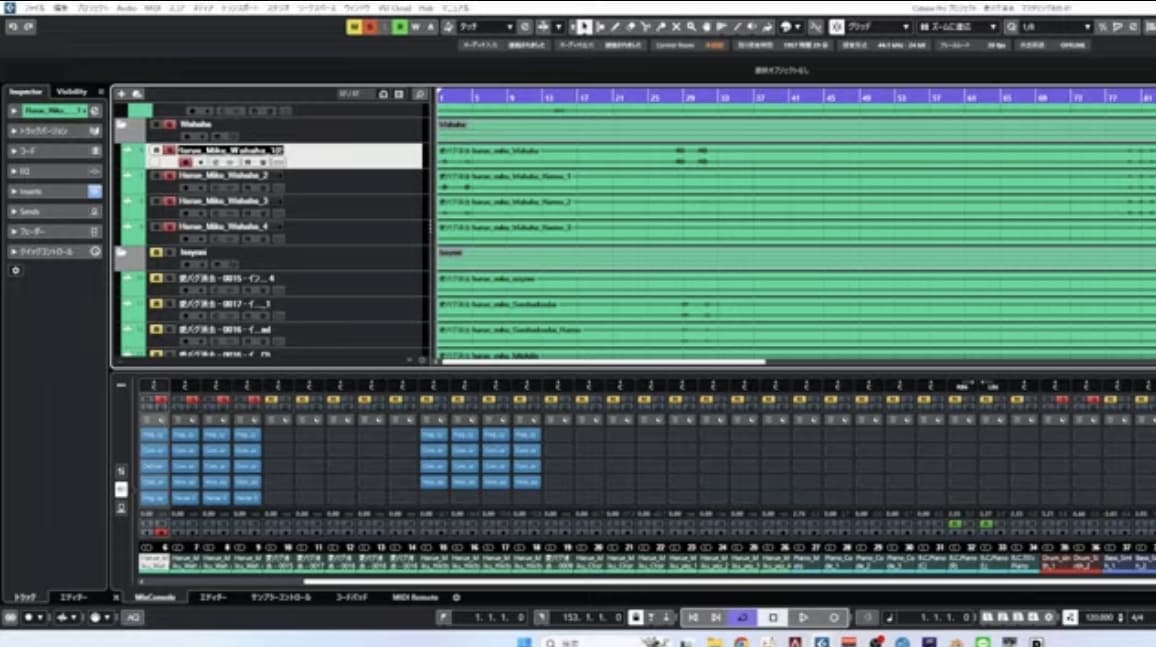The image size is (1156, 647).
Task: Solo the Wahaha folder track
Action: (170, 125)
